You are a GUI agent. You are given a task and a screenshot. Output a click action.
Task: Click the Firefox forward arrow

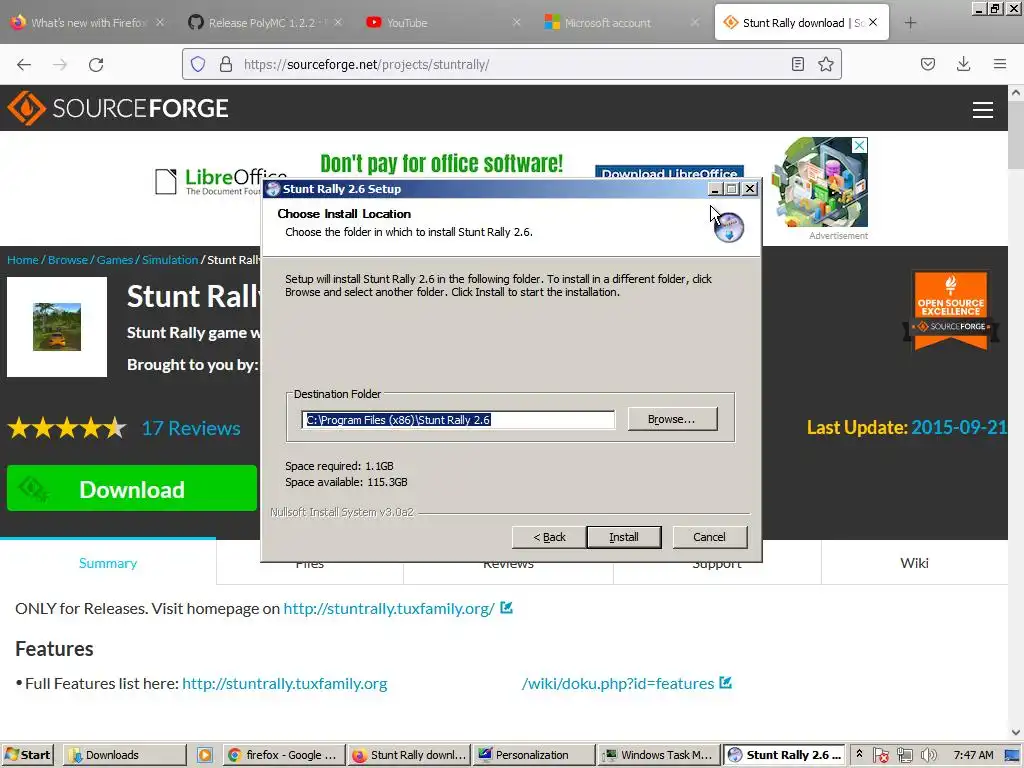pos(60,64)
